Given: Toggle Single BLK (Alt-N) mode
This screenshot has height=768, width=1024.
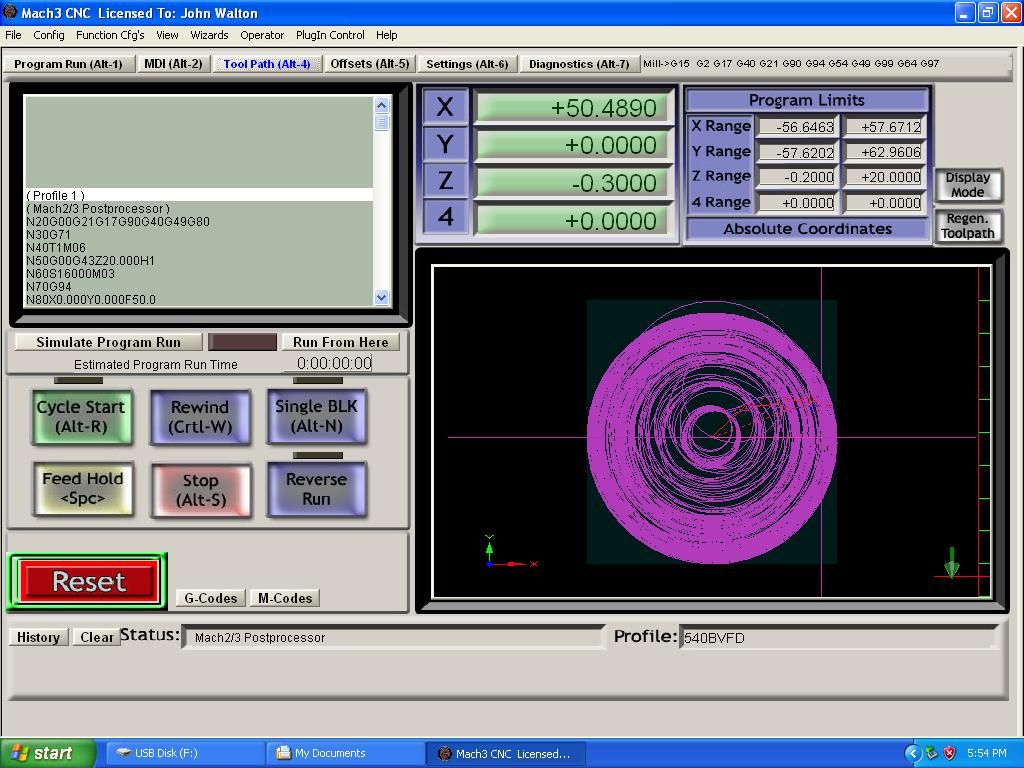Looking at the screenshot, I should click(x=317, y=416).
